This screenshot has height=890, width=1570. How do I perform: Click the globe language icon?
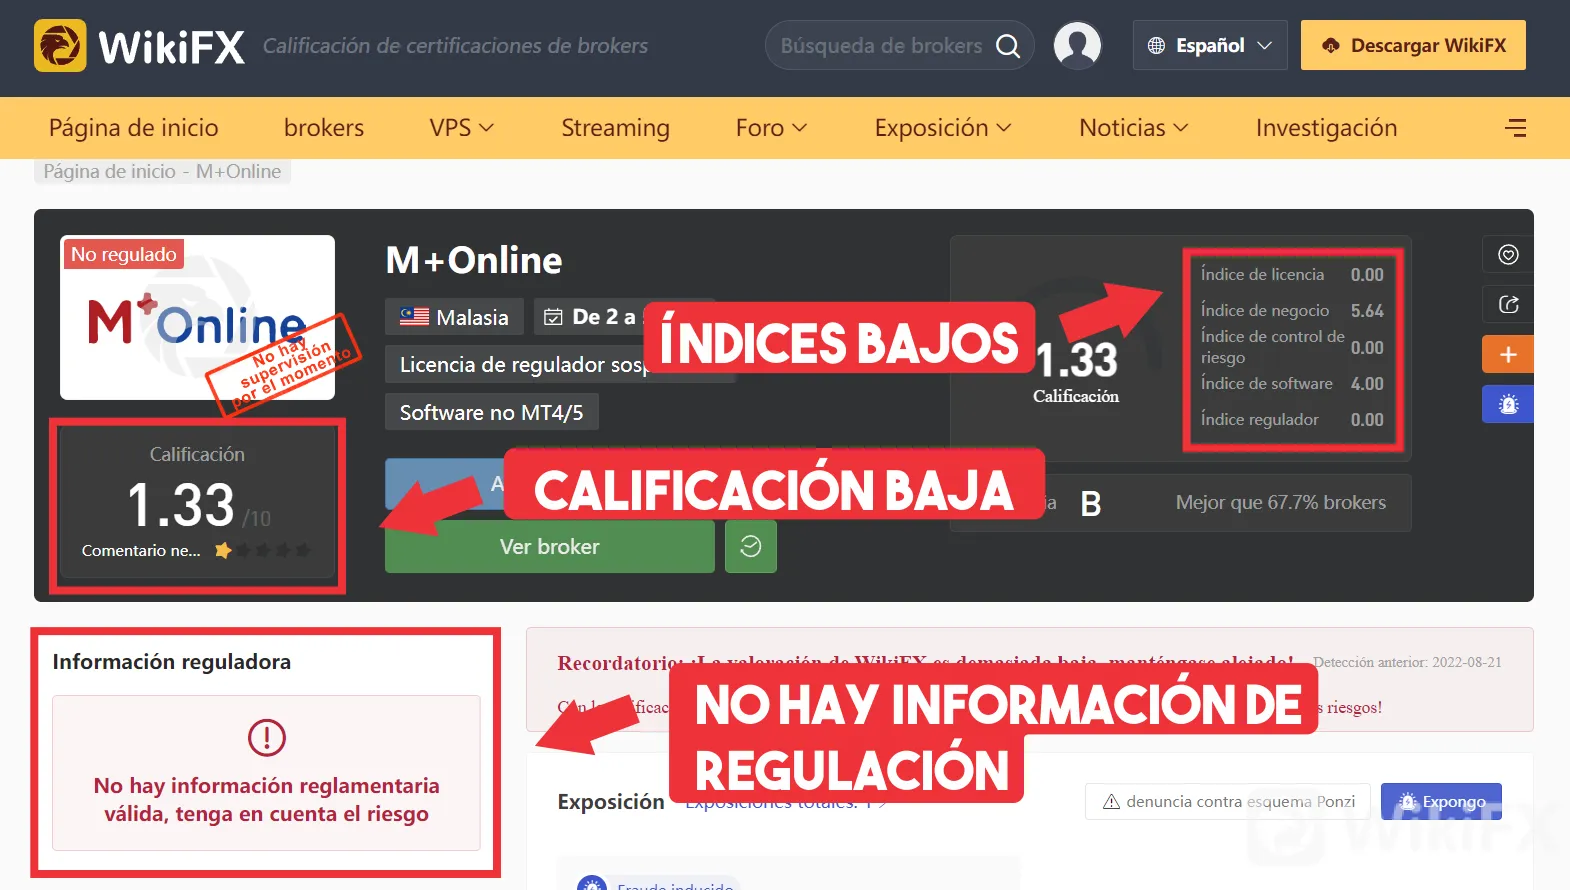pos(1156,46)
